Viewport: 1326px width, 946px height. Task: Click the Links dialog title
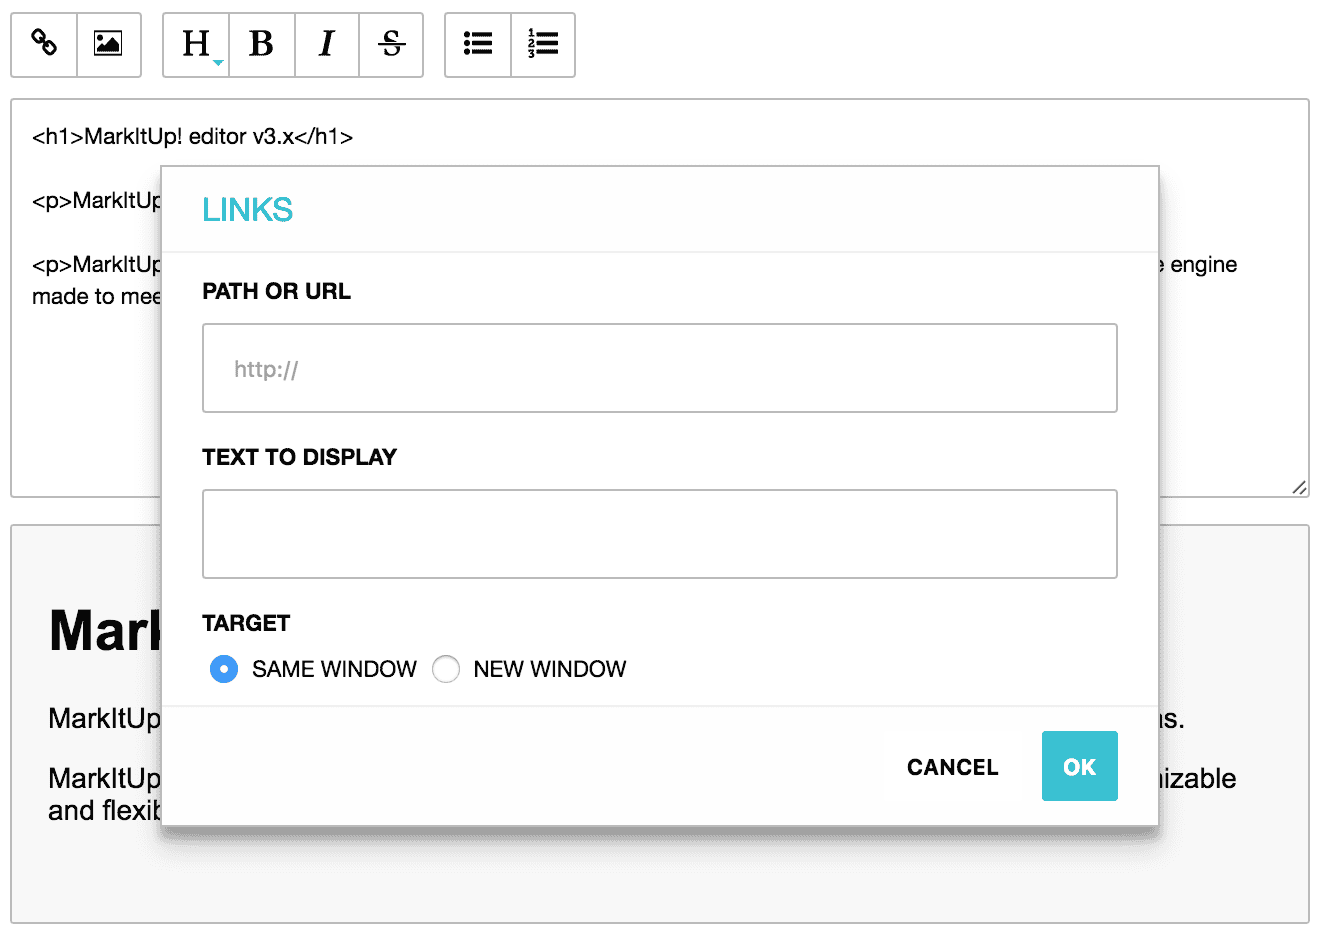coord(247,210)
